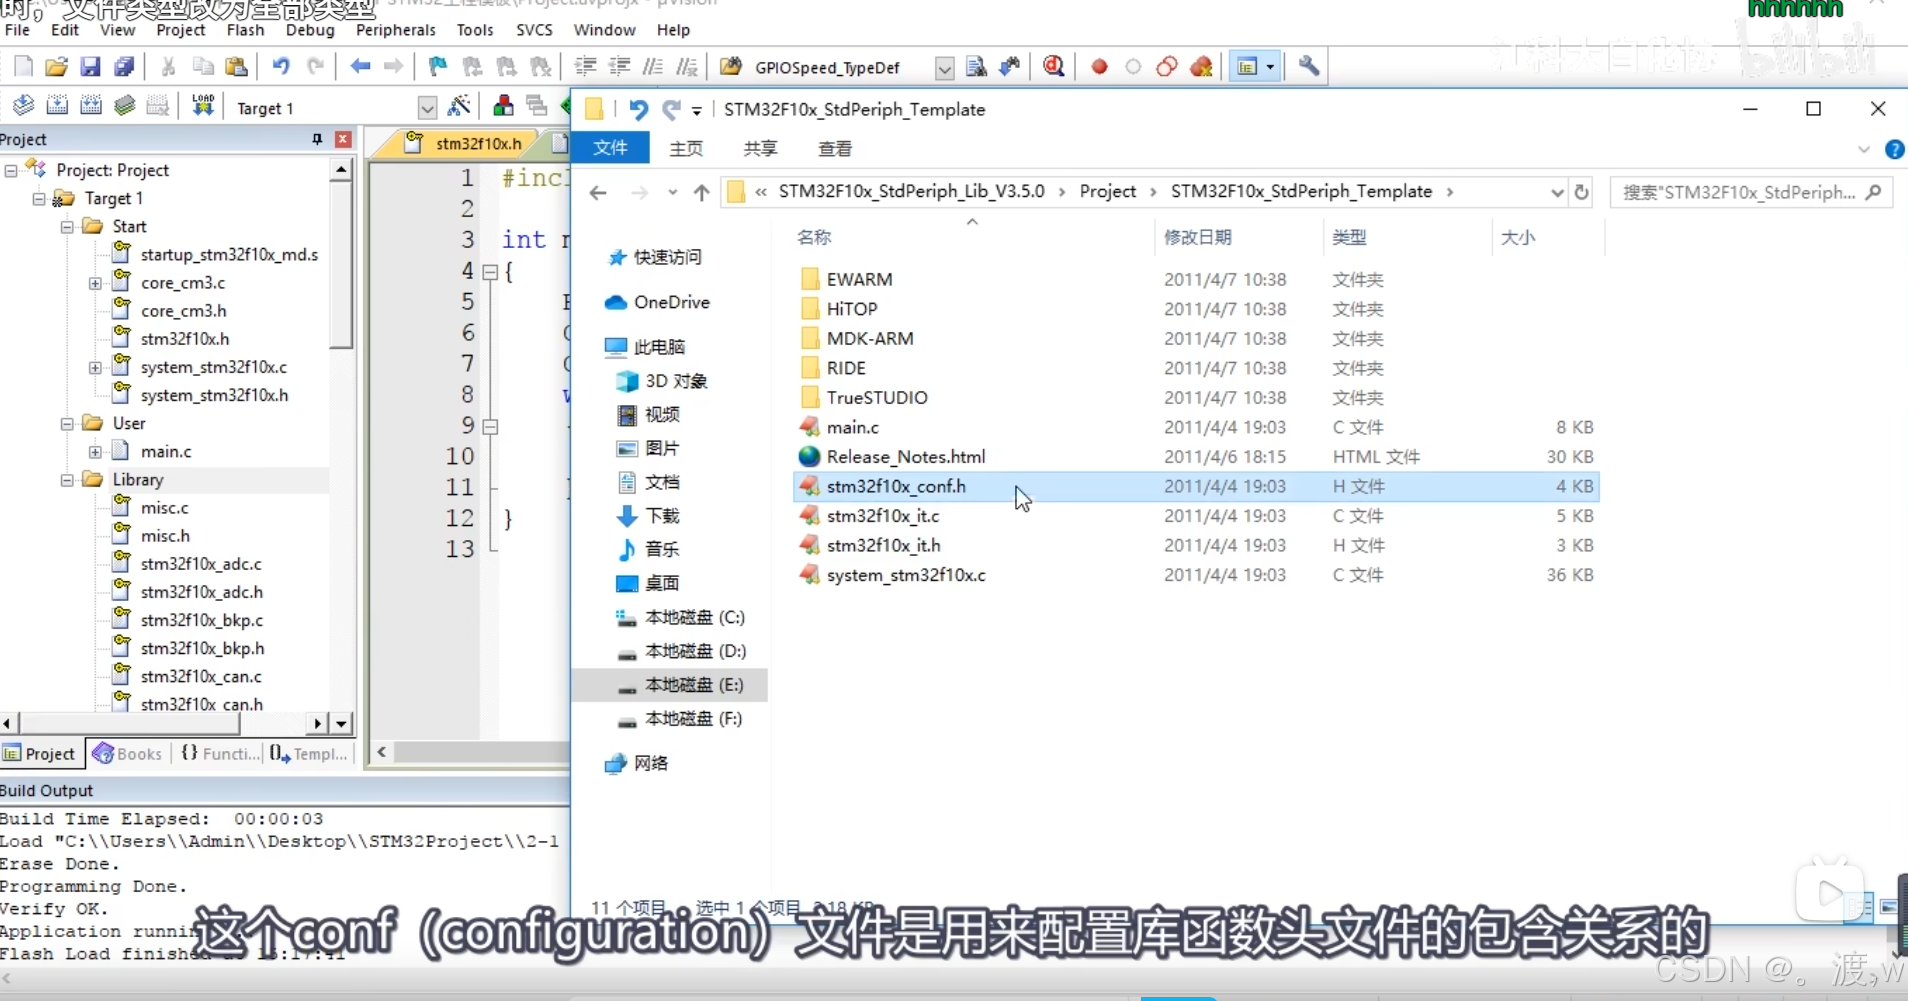Open Configuration with the wrench icon

pyautogui.click(x=1308, y=67)
